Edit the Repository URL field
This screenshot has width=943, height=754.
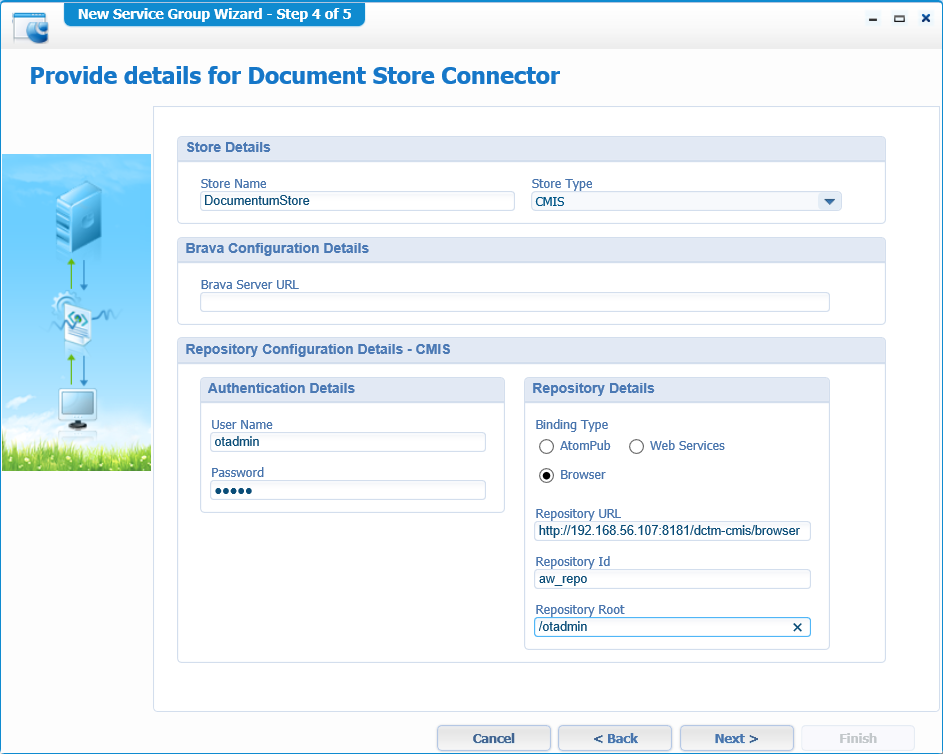click(x=672, y=531)
